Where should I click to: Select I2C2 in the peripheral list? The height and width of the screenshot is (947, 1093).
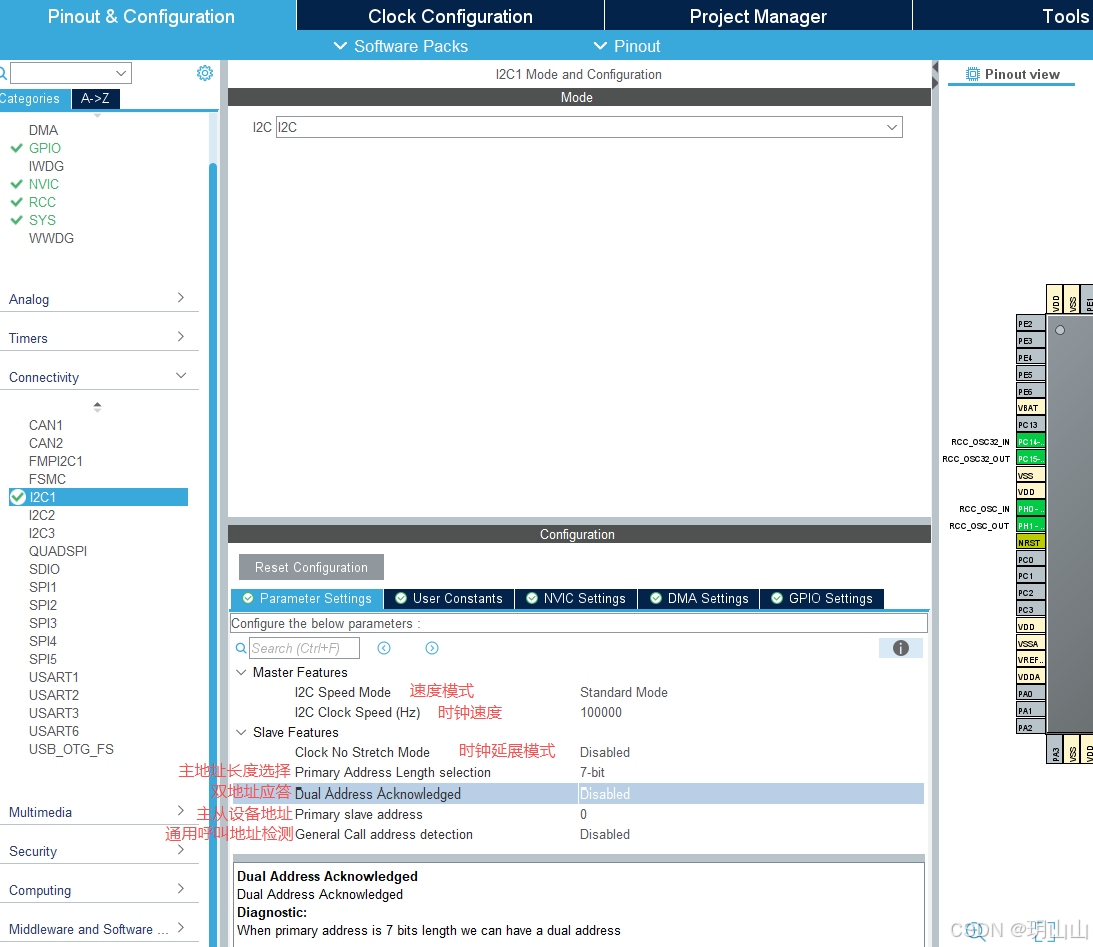tap(42, 515)
